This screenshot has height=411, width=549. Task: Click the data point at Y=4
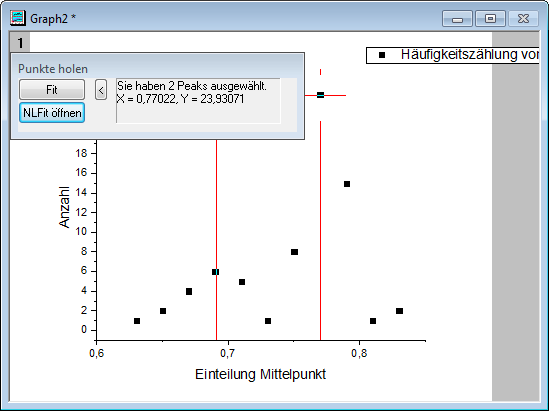click(189, 291)
